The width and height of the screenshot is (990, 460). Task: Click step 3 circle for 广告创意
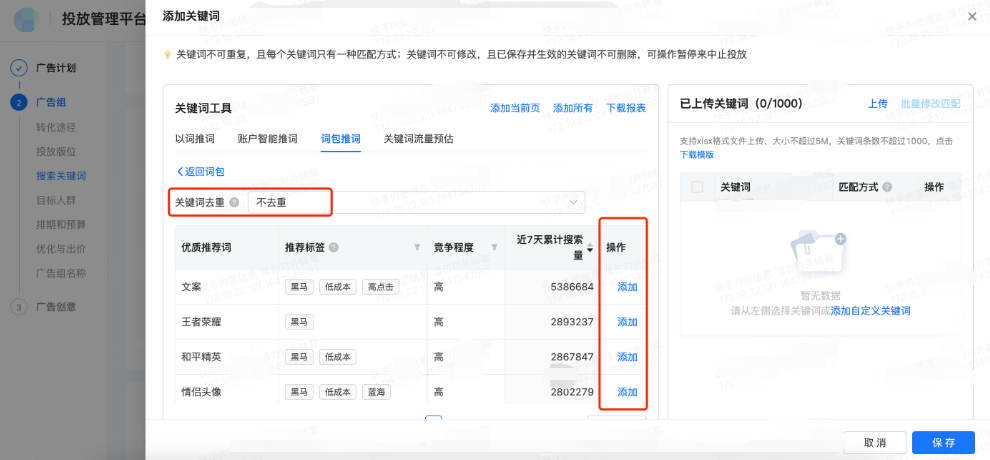coord(19,307)
